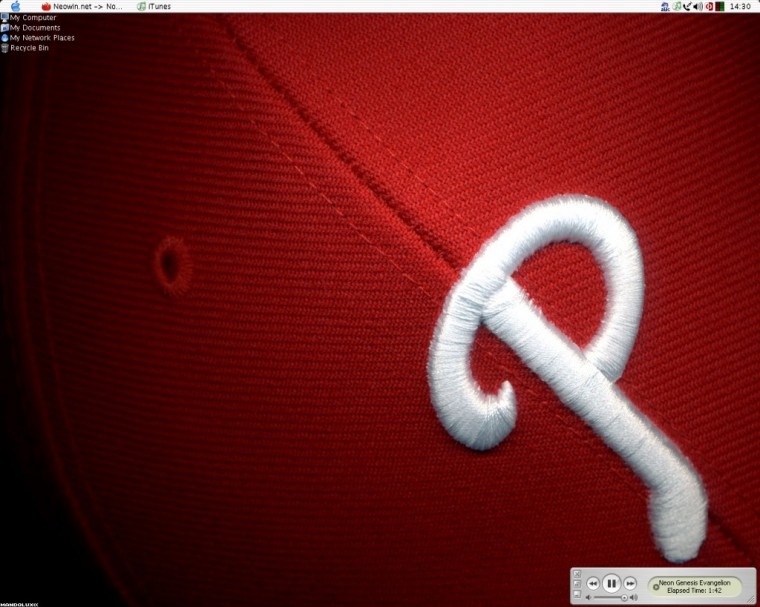The width and height of the screenshot is (760, 607).
Task: Click the bottom mini player window button
Action: coord(577,594)
